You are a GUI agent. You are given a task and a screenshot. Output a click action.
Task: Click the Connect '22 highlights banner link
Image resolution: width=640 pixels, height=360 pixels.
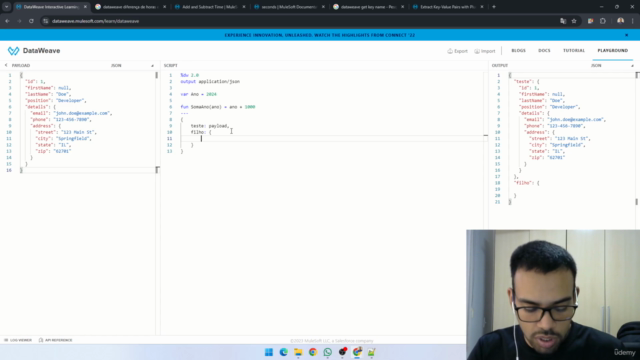pyautogui.click(x=320, y=35)
